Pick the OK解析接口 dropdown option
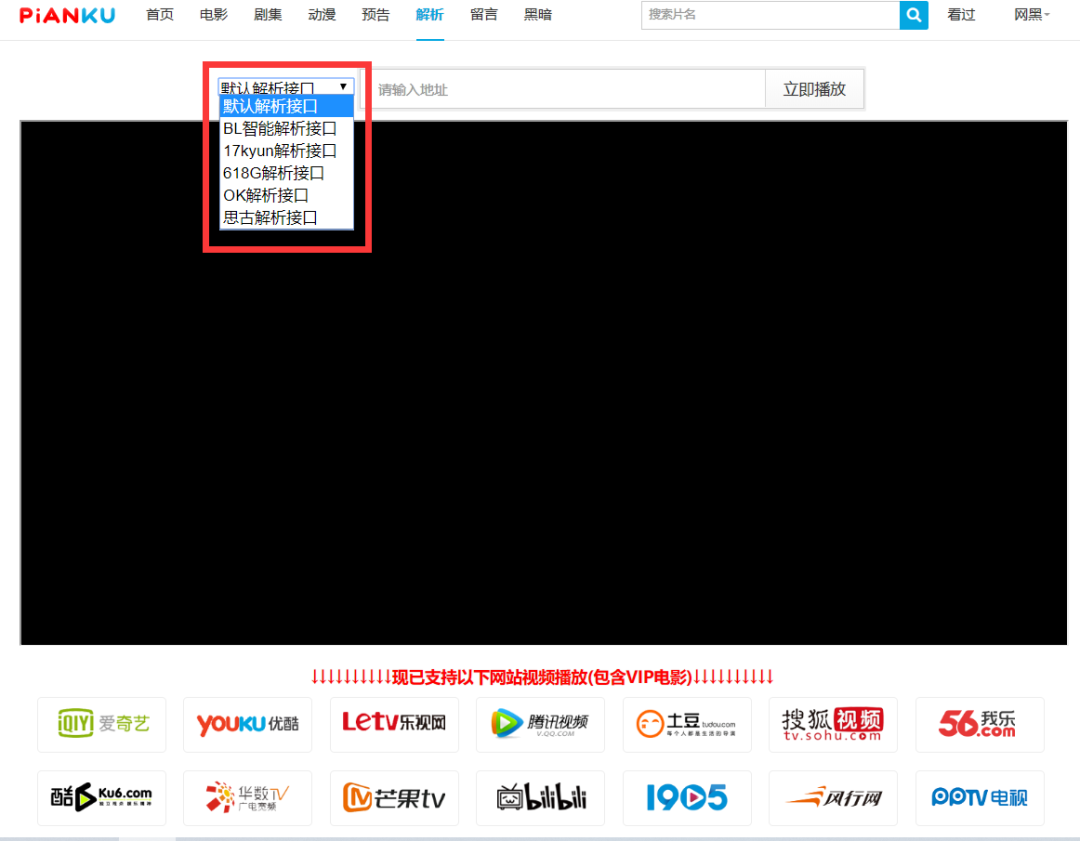The image size is (1080, 841). (x=266, y=195)
